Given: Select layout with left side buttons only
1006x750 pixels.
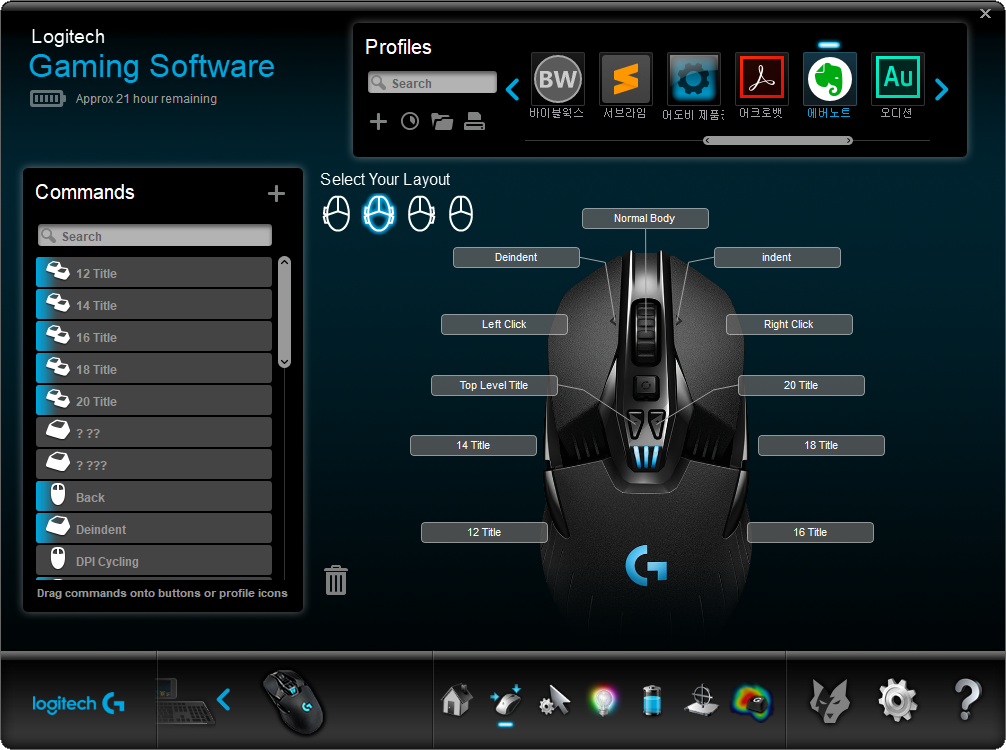Looking at the screenshot, I should (337, 213).
